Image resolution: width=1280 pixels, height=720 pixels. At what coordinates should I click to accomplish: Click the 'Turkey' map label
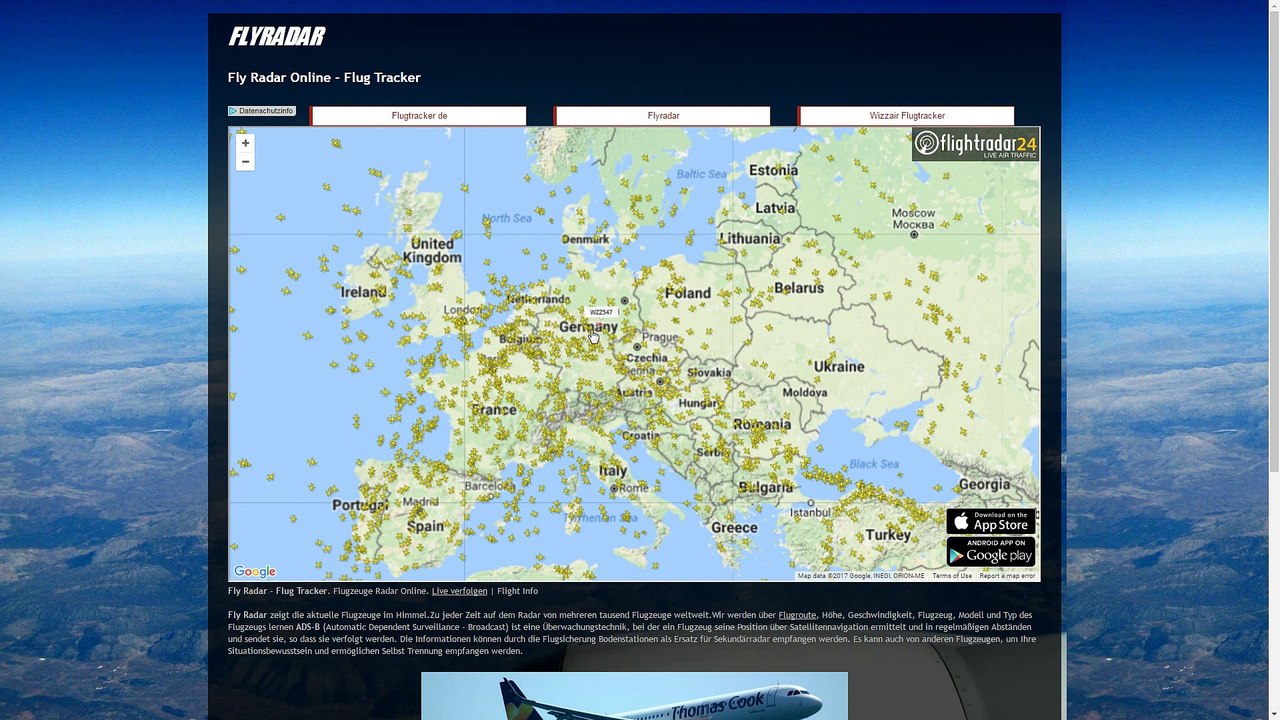click(x=888, y=535)
